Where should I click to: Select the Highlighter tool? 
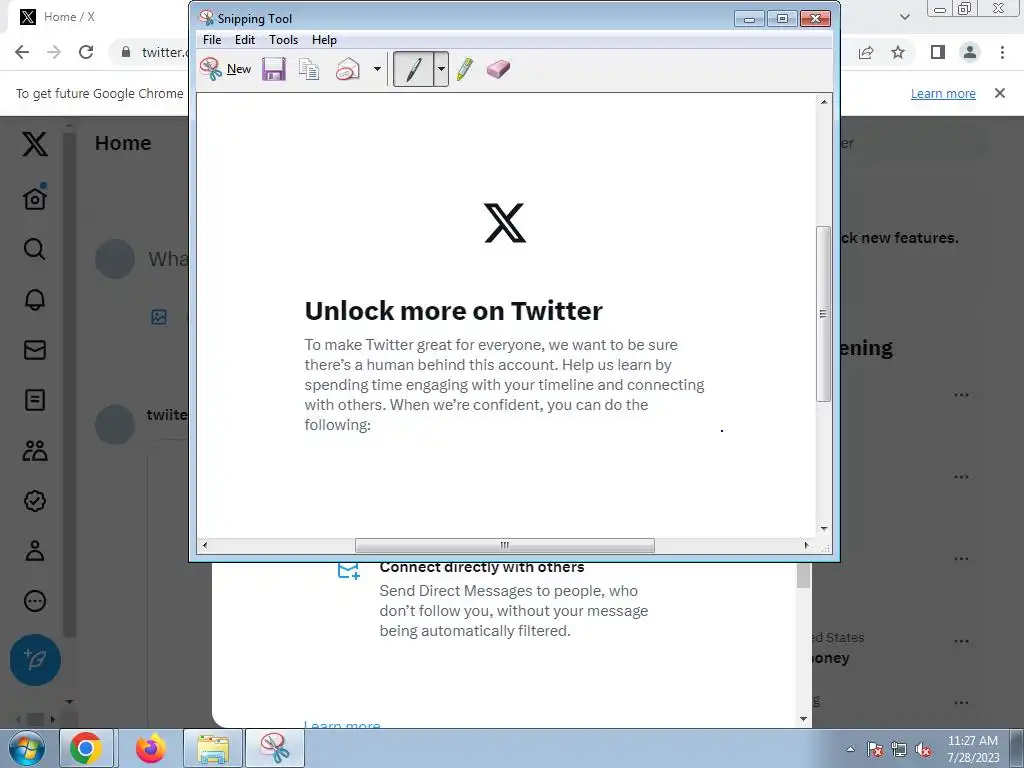tap(465, 69)
